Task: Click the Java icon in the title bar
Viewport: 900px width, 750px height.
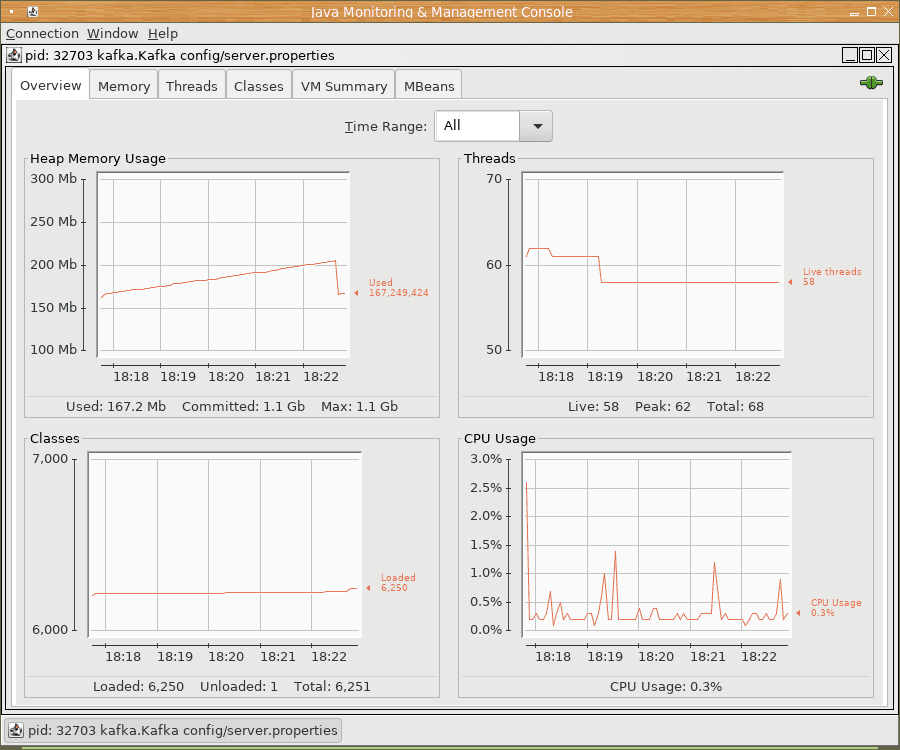Action: click(33, 12)
